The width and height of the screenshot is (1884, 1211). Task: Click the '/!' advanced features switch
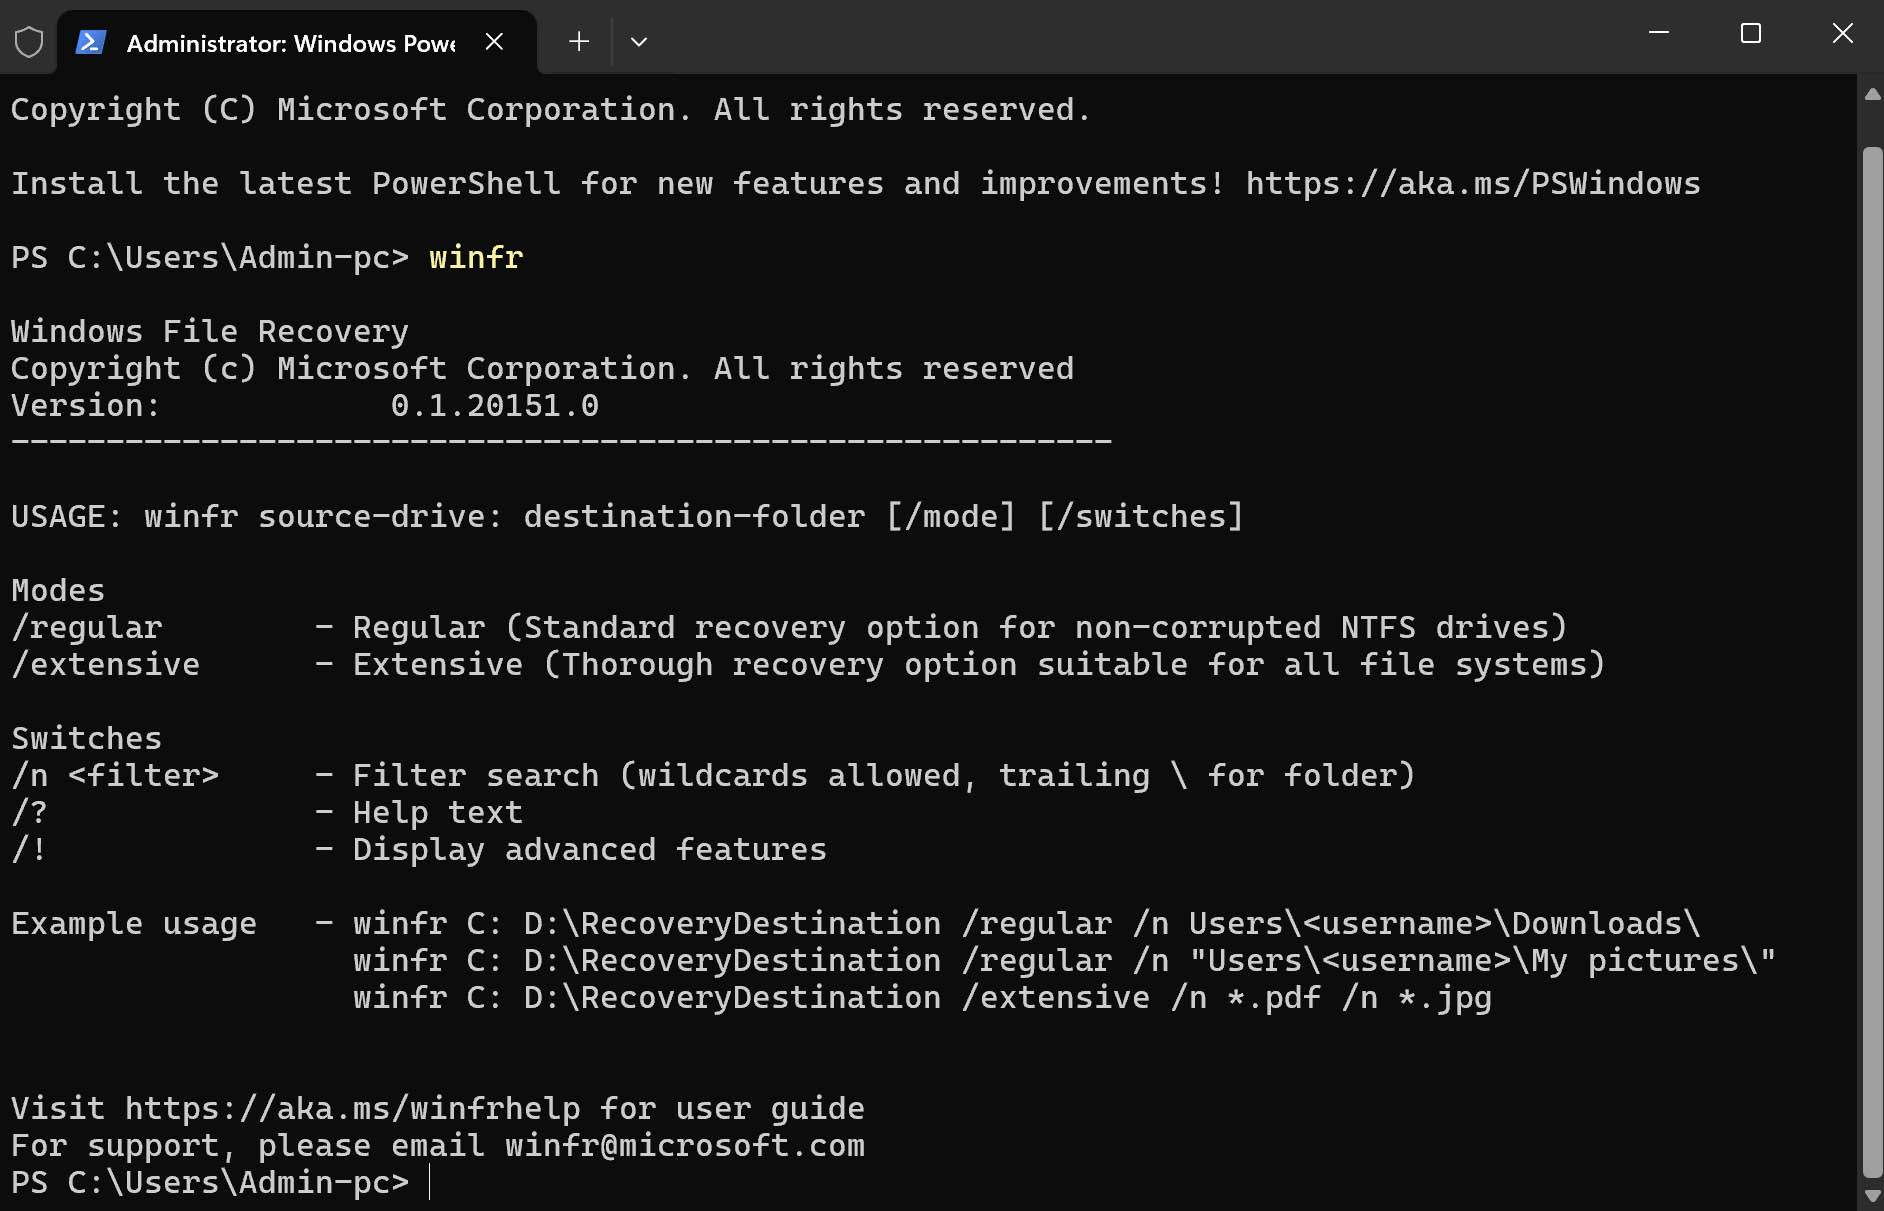30,850
